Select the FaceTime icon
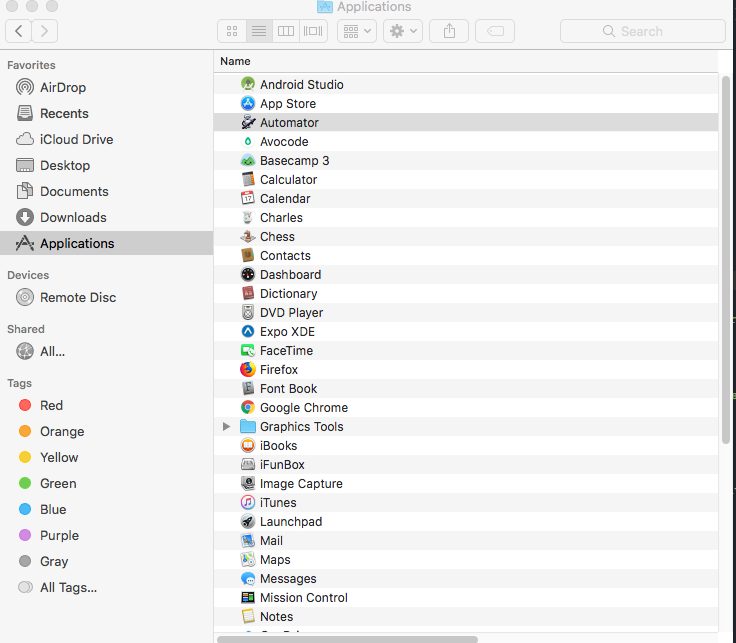This screenshot has width=736, height=643. point(247,351)
